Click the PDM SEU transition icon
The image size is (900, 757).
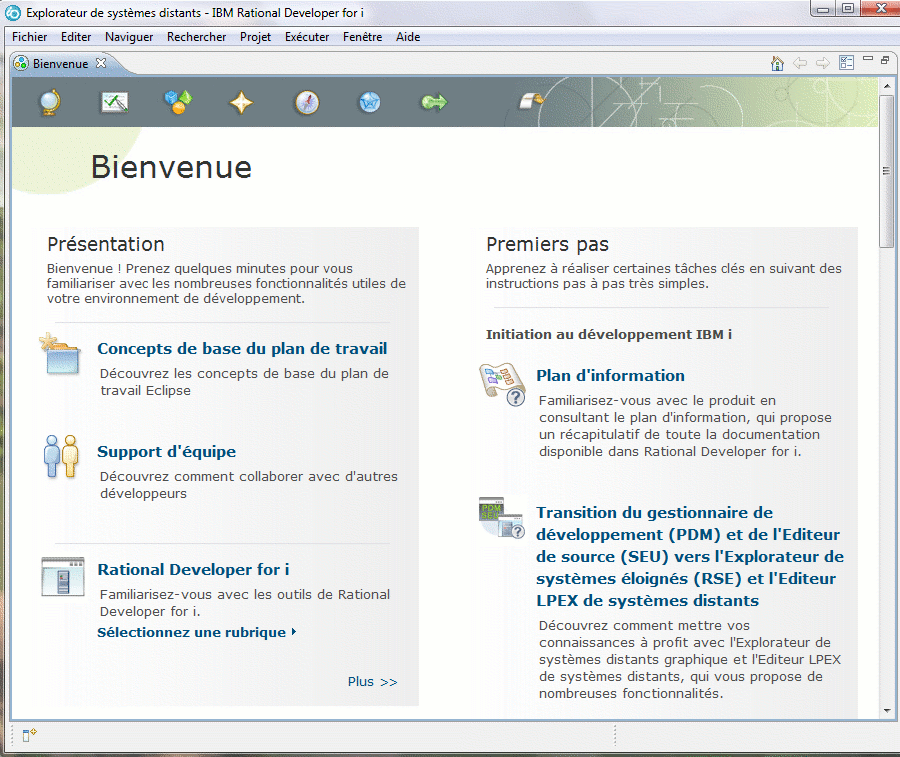(x=502, y=517)
